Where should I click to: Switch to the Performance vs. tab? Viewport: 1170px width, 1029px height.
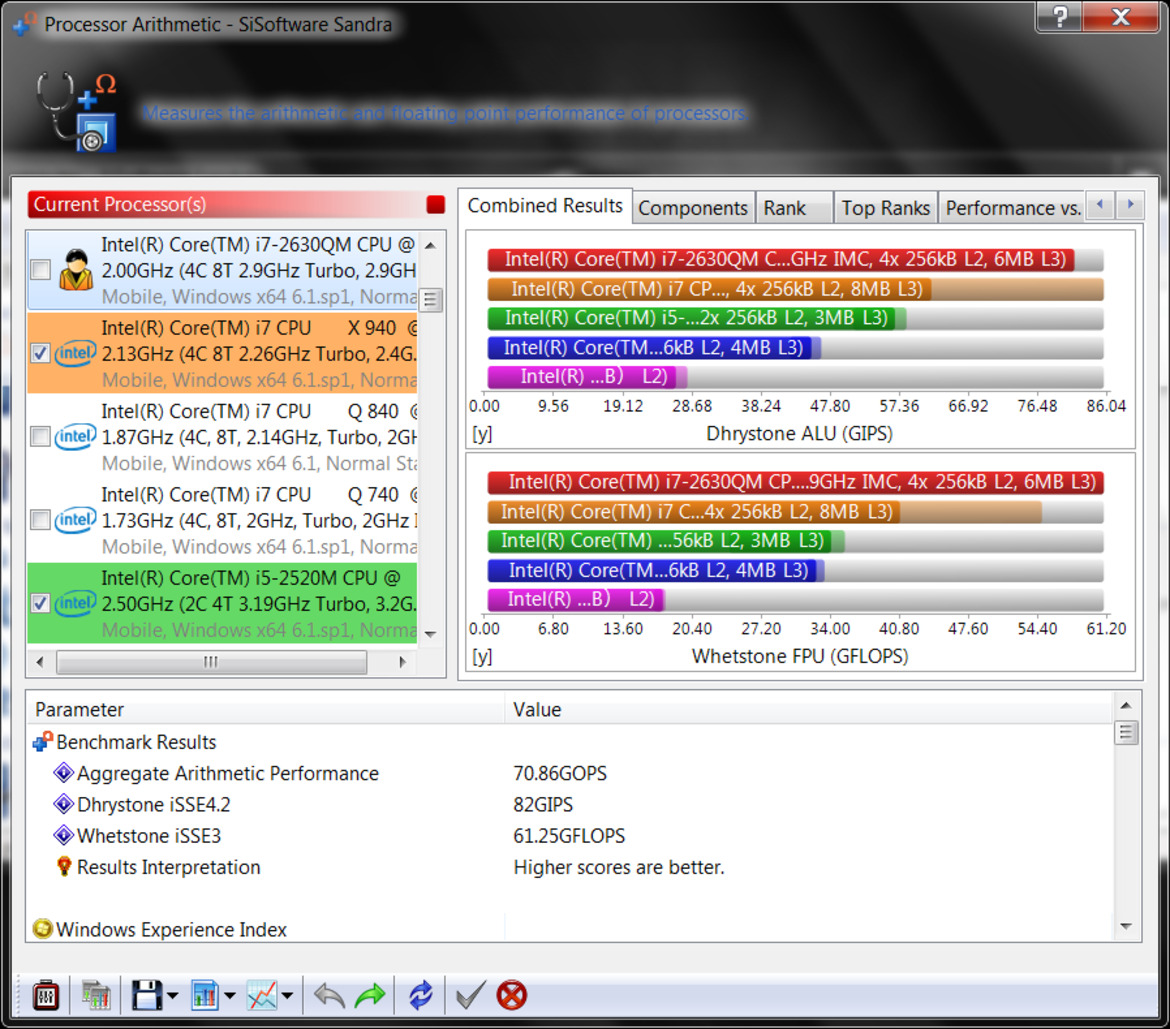point(1013,208)
